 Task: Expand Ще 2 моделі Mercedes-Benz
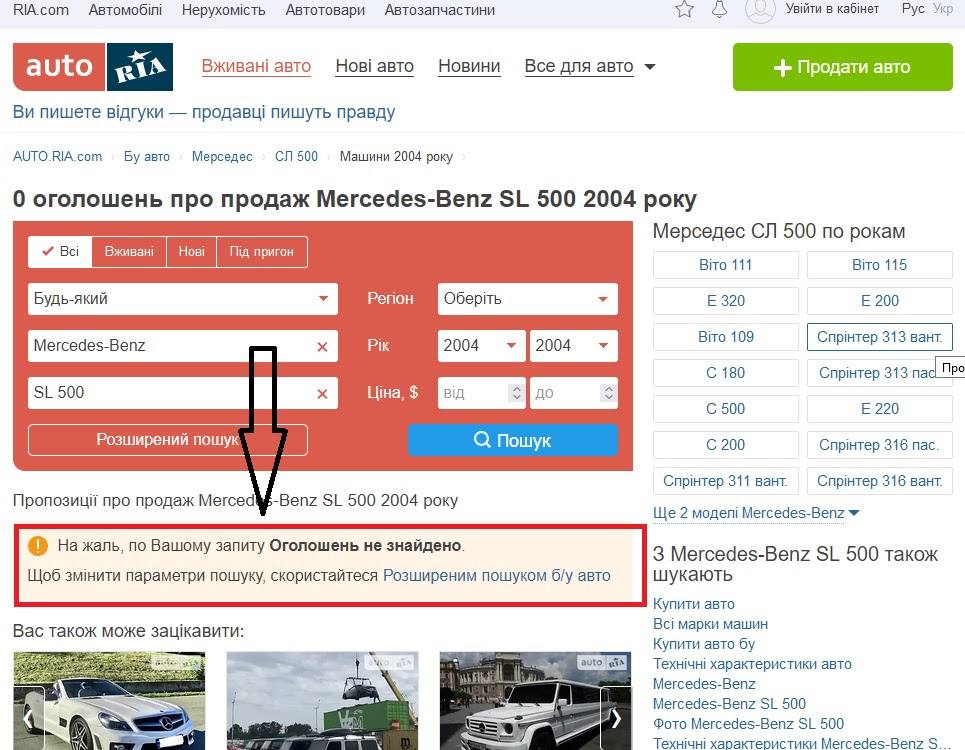pyautogui.click(x=756, y=513)
